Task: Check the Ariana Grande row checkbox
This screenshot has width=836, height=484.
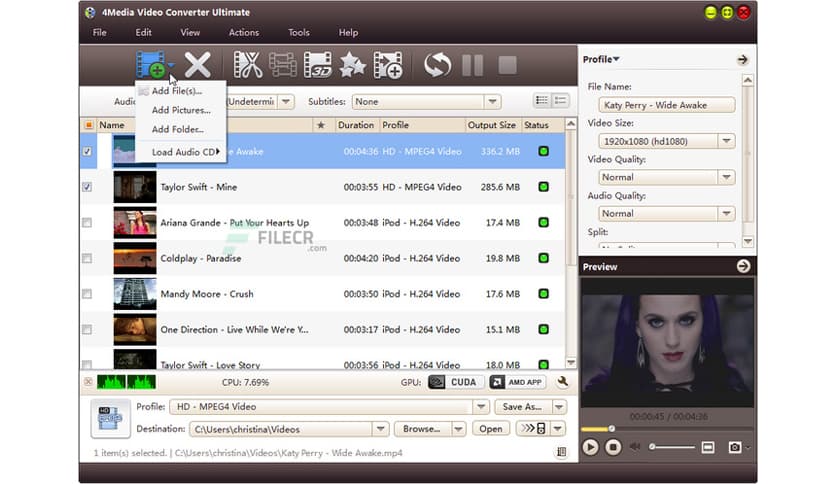Action: tap(87, 223)
